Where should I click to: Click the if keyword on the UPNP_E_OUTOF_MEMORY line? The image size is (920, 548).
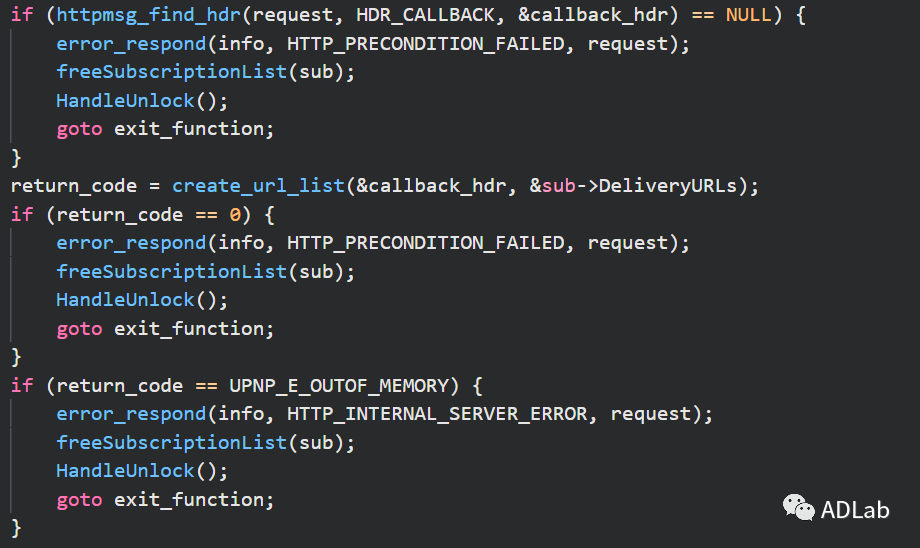click(x=21, y=386)
